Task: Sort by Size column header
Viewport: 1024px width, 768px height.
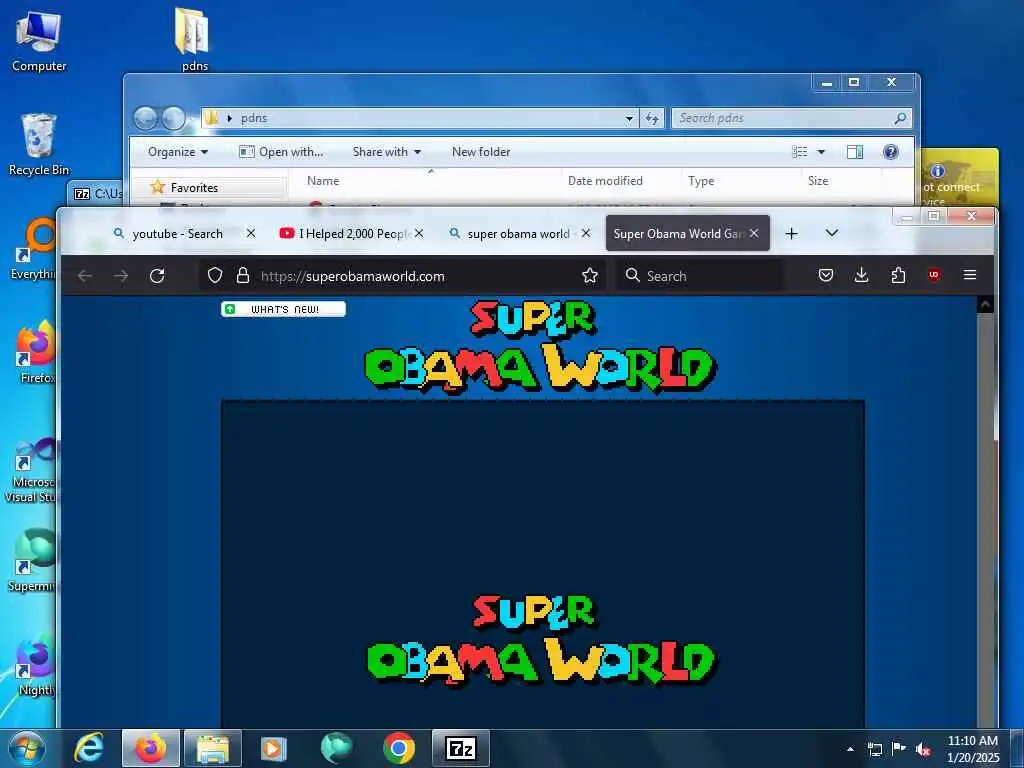Action: 818,181
